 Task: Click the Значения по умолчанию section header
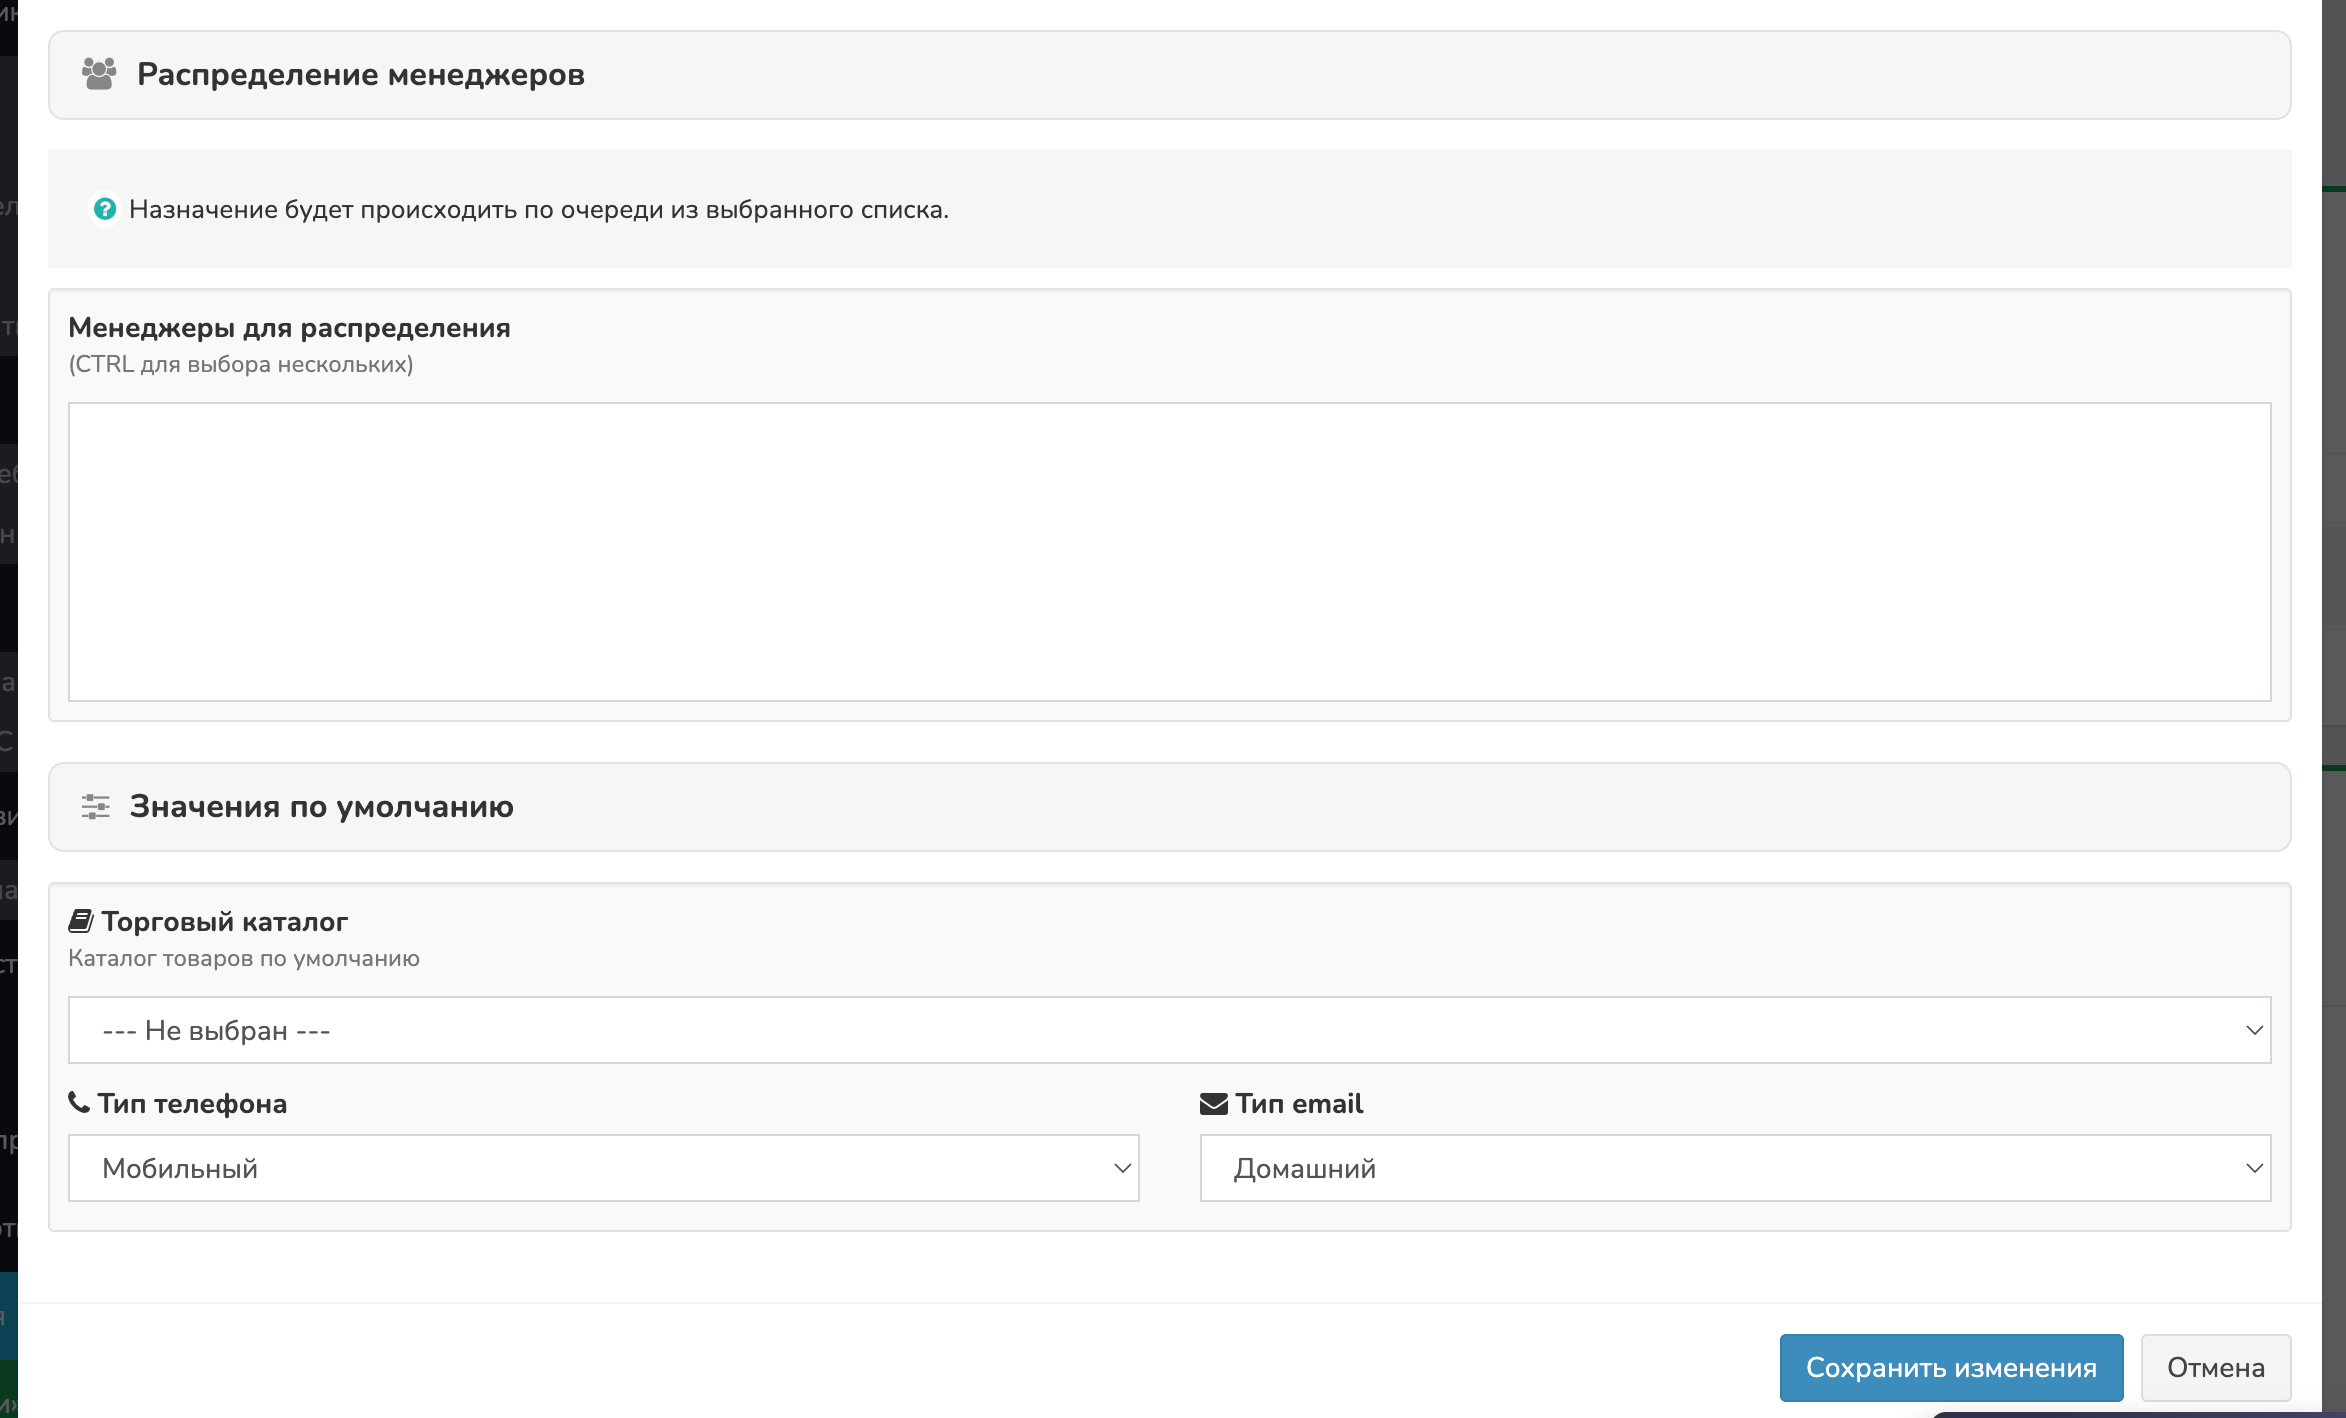pos(322,806)
